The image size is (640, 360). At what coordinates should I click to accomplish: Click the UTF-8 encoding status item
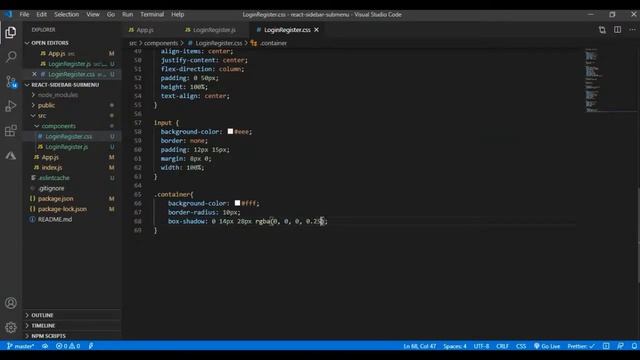481,346
